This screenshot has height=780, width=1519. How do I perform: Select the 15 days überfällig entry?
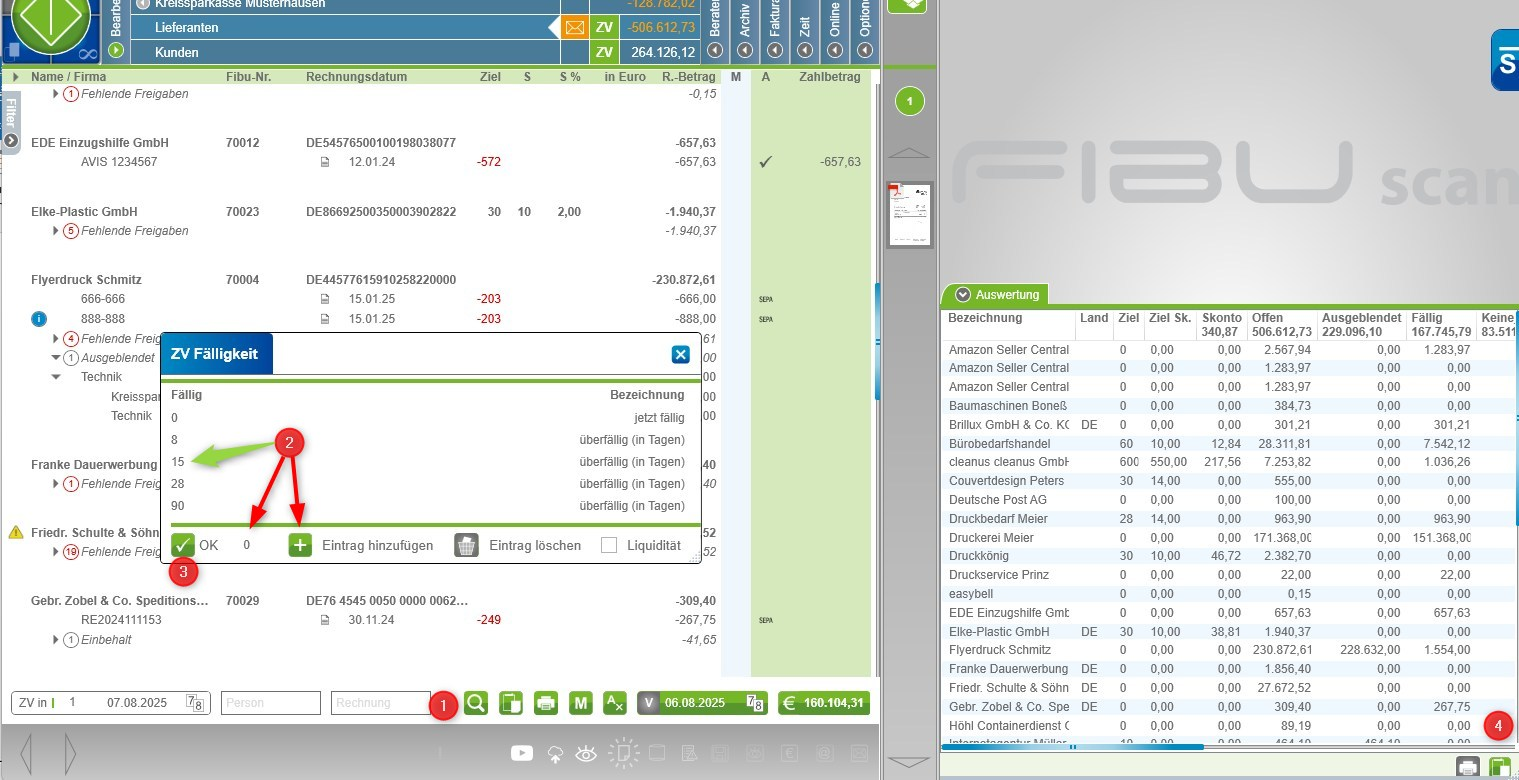(178, 462)
